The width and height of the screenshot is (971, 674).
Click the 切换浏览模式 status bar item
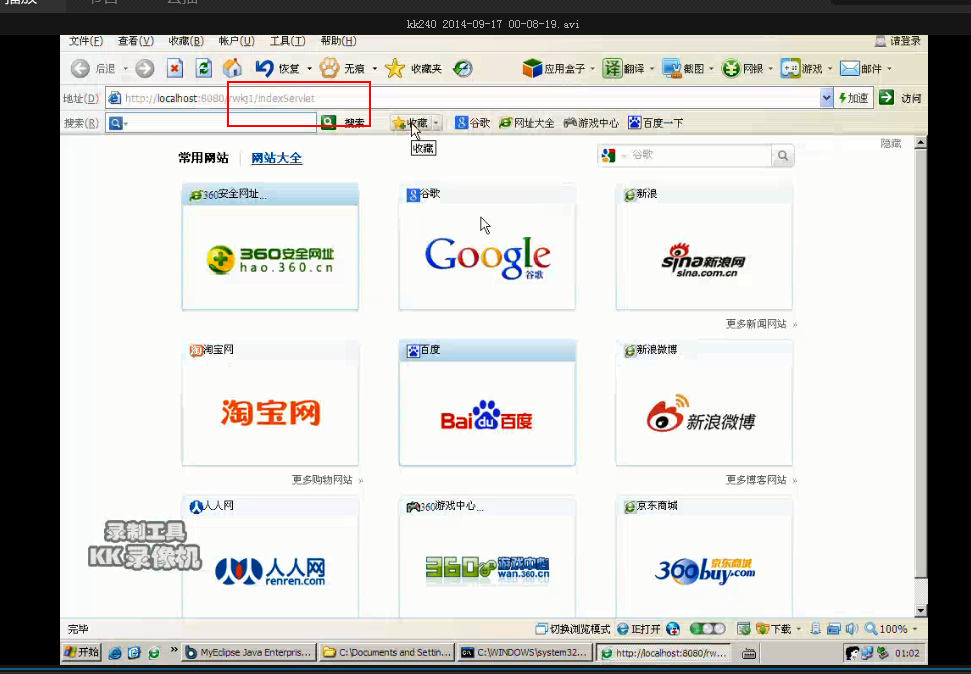point(573,629)
